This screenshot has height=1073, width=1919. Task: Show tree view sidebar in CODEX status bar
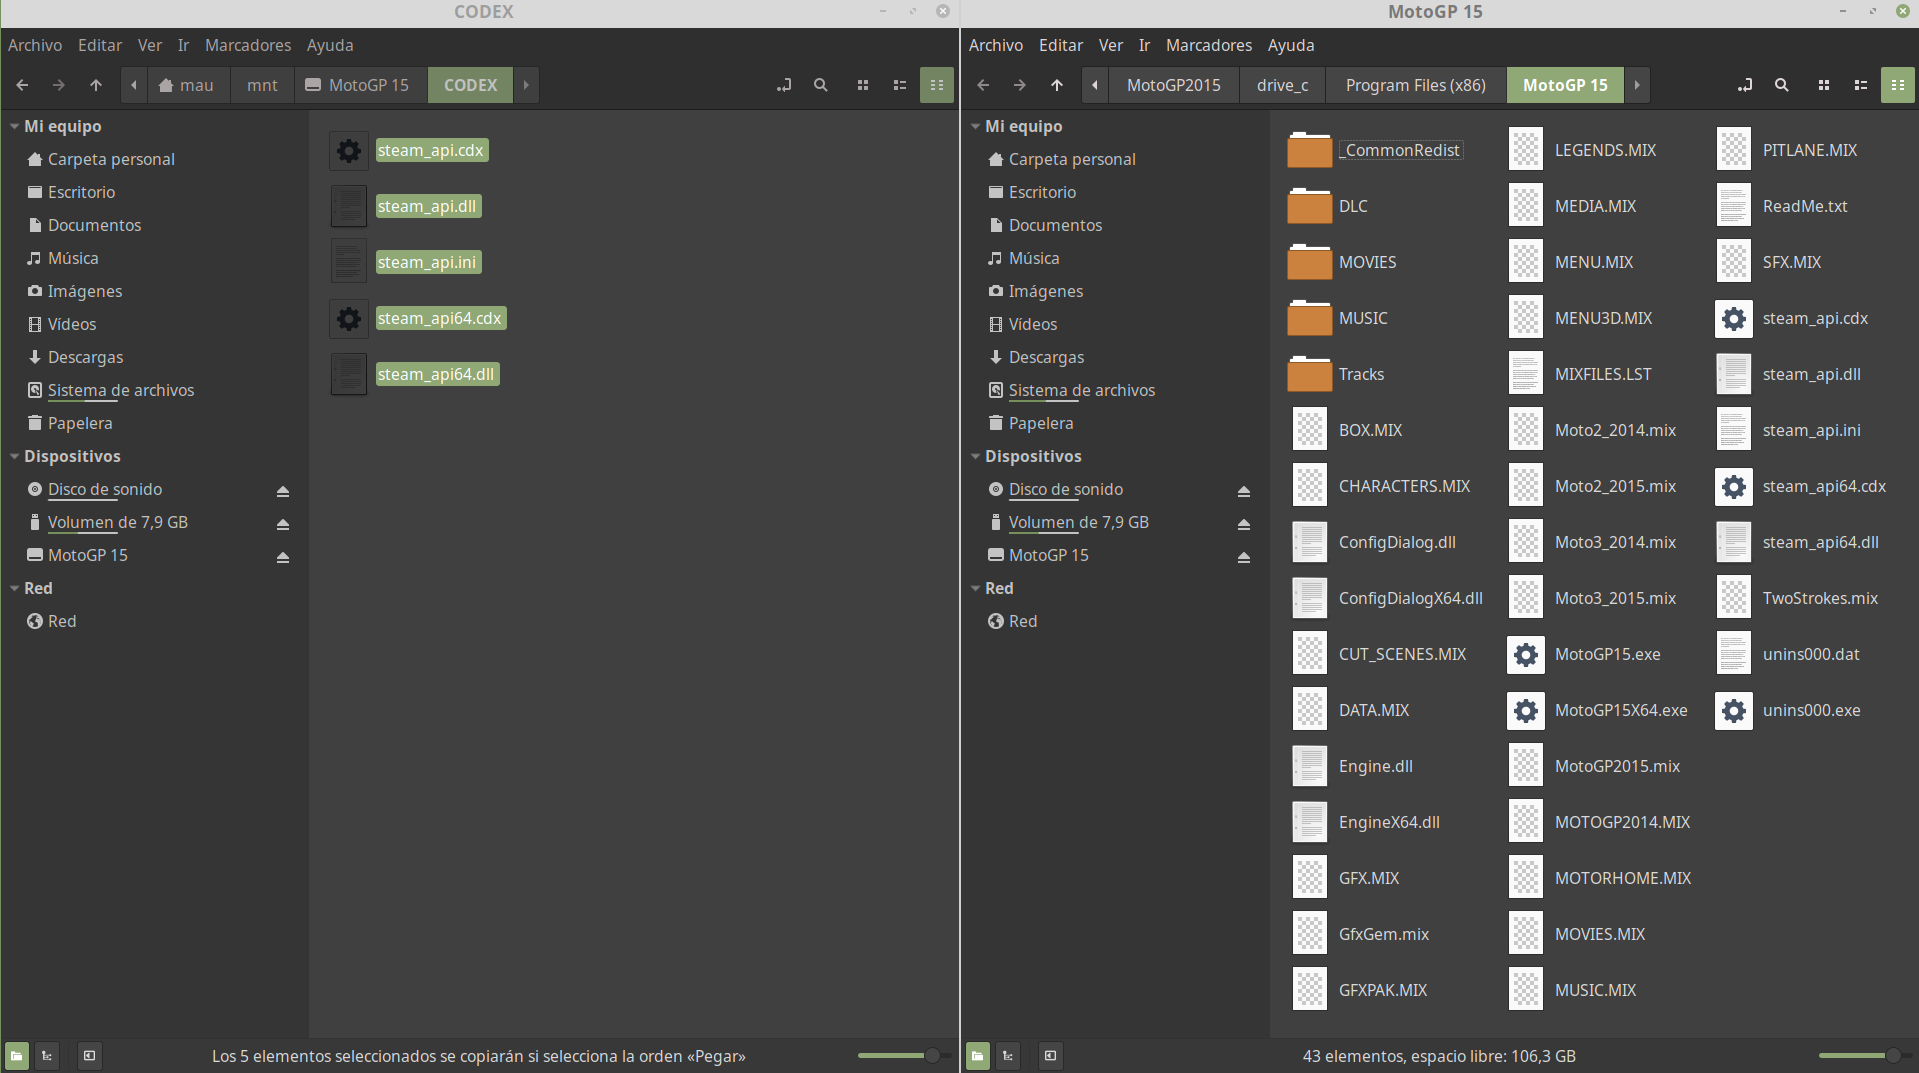click(47, 1055)
